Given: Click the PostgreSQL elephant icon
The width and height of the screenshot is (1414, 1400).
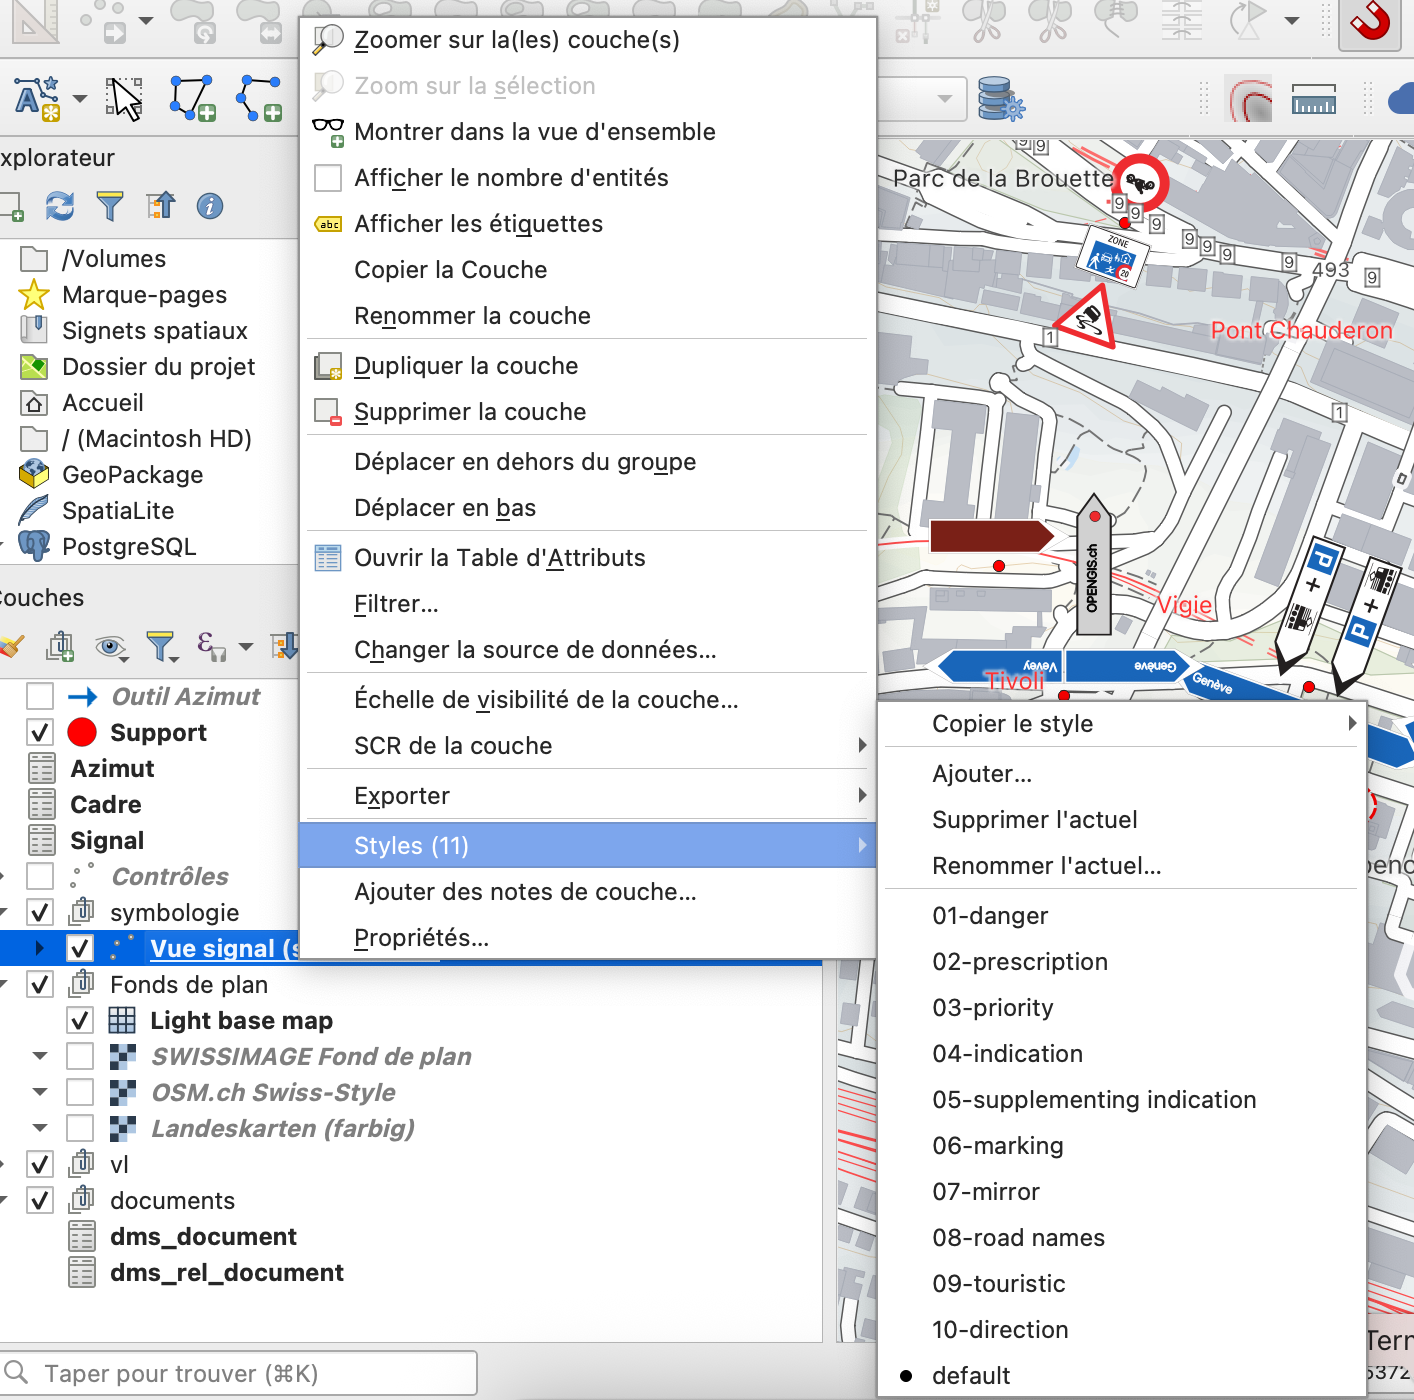Looking at the screenshot, I should pos(34,546).
